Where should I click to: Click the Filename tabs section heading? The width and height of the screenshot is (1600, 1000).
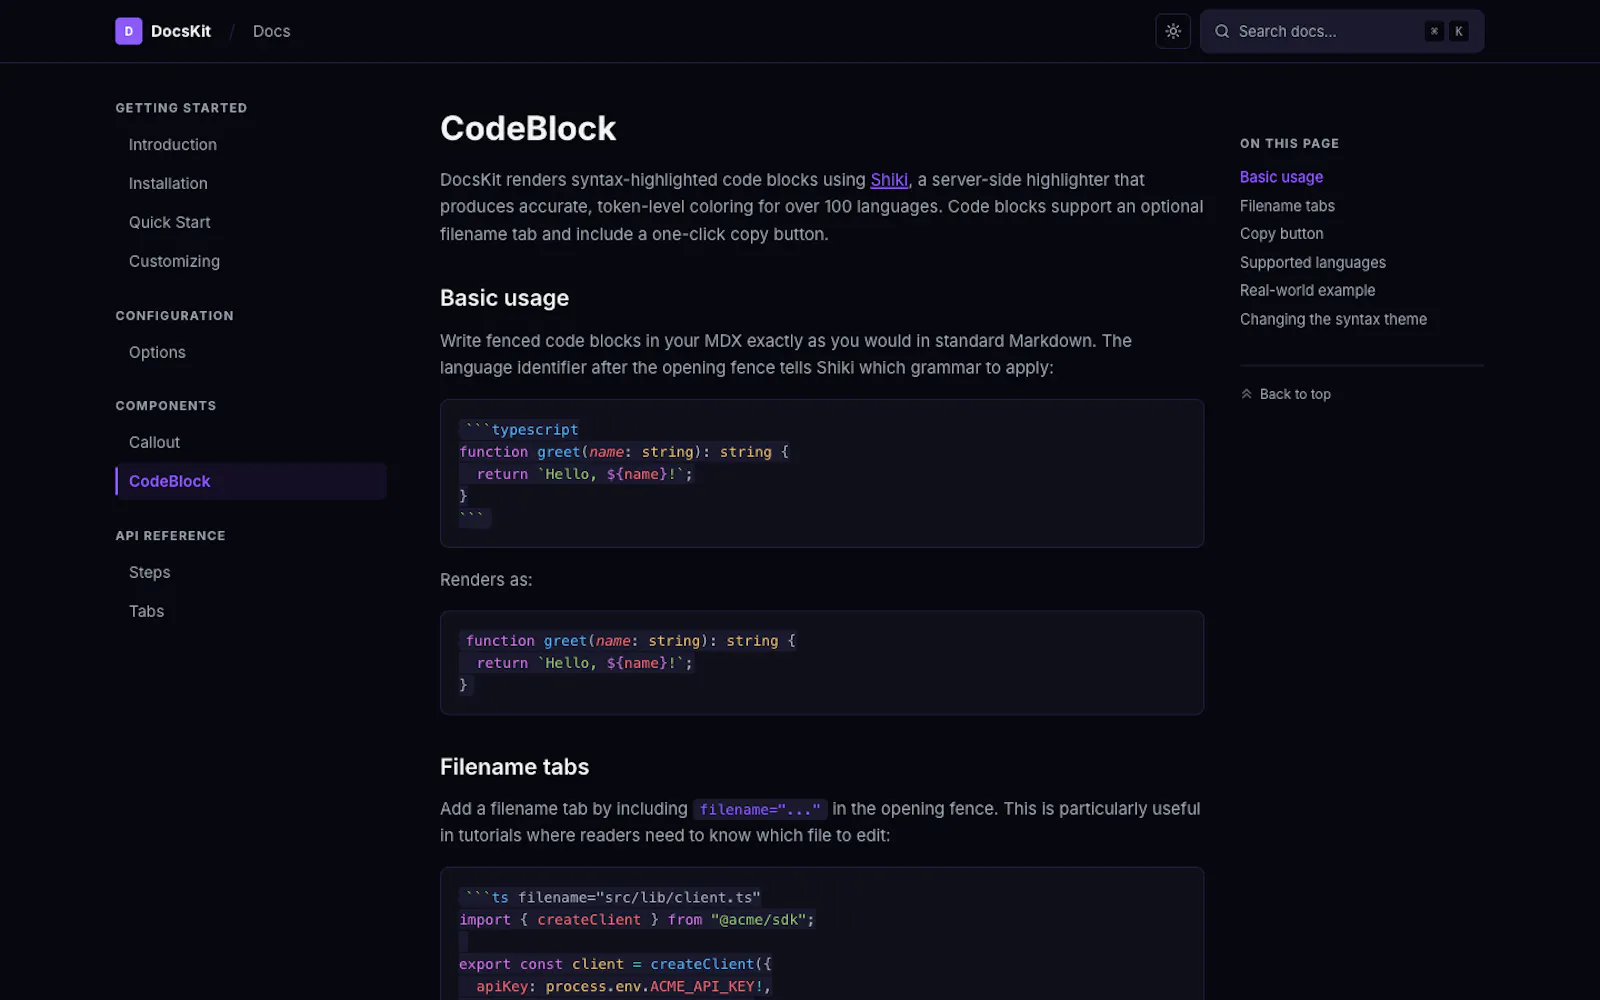[514, 767]
